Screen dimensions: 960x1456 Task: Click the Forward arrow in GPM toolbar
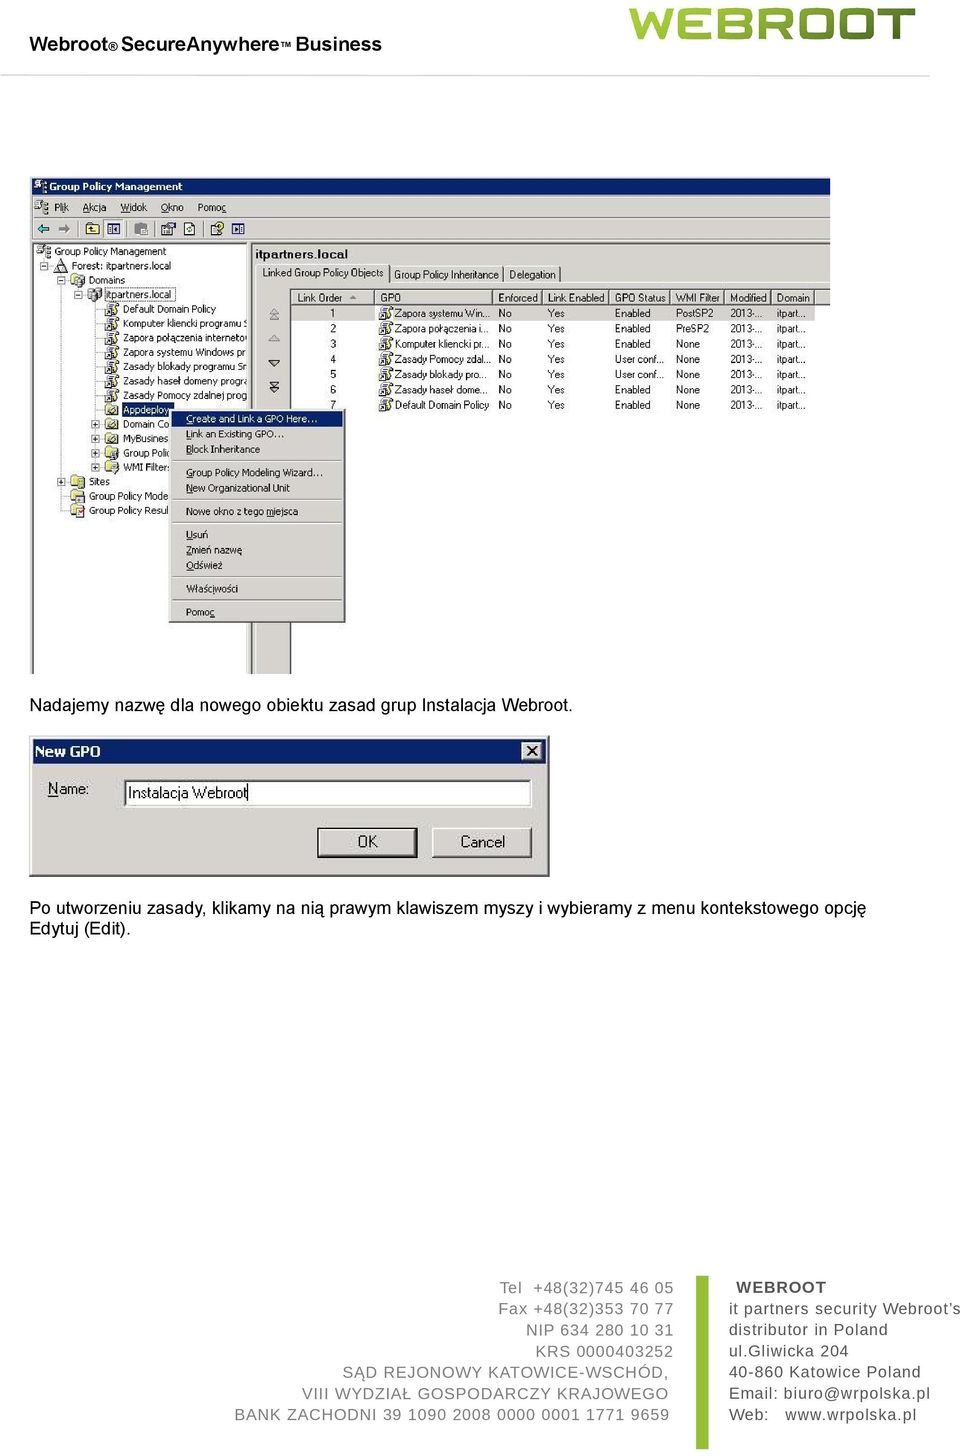tap(64, 229)
